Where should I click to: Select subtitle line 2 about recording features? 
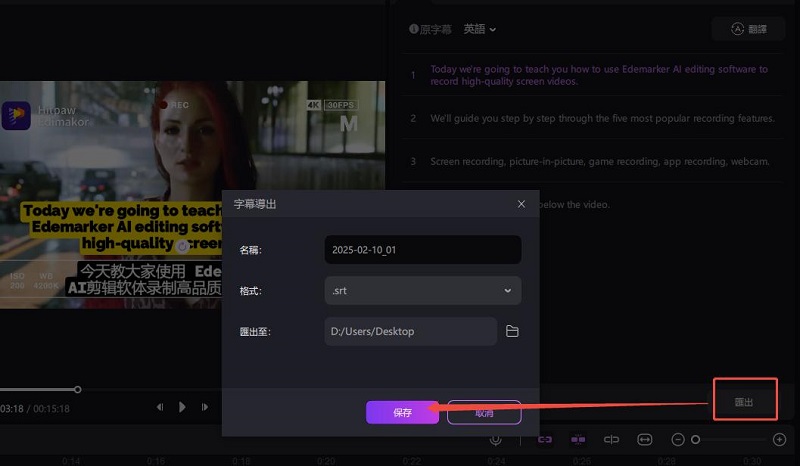[x=602, y=118]
